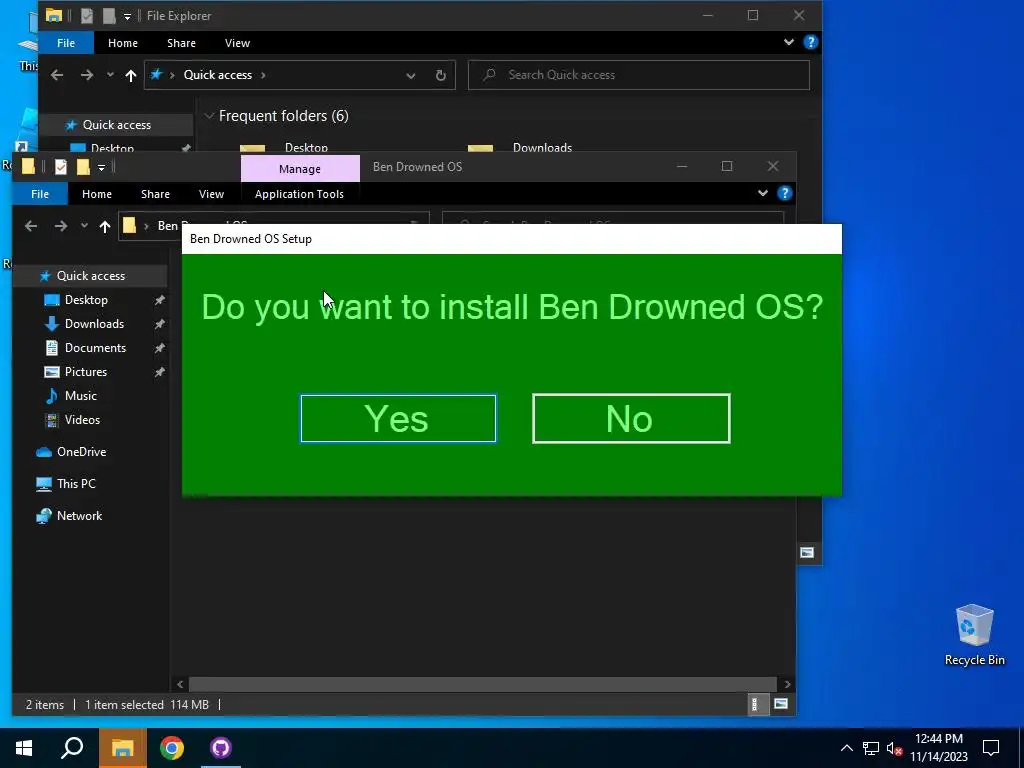The height and width of the screenshot is (768, 1024).
Task: Open the Windows Start menu
Action: (24, 748)
